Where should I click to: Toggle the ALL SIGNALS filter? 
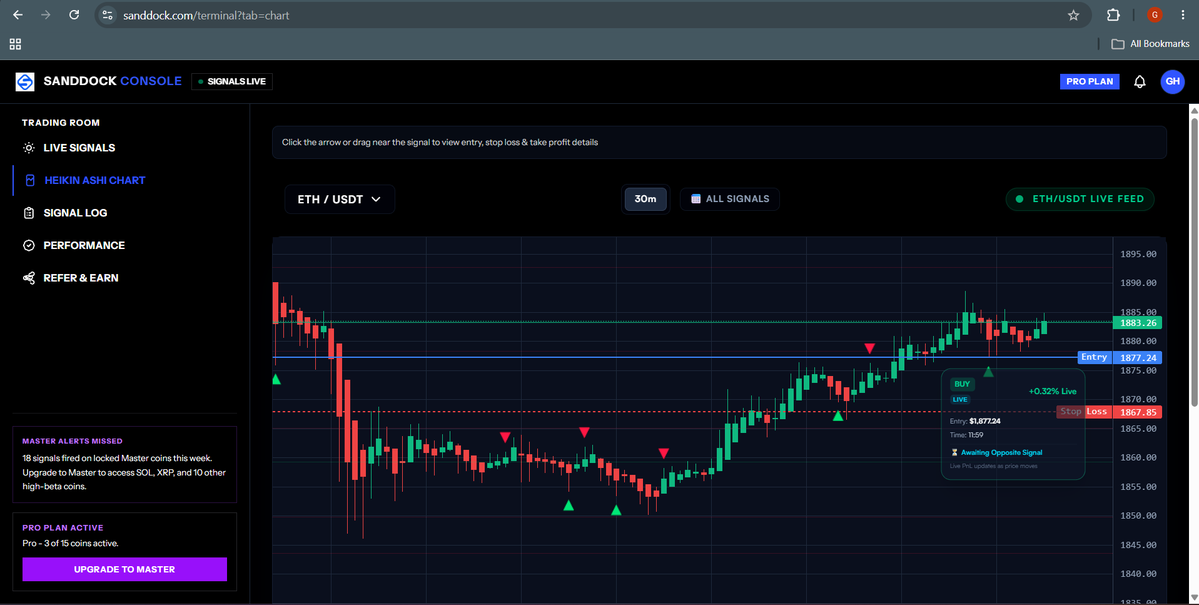[x=729, y=199]
